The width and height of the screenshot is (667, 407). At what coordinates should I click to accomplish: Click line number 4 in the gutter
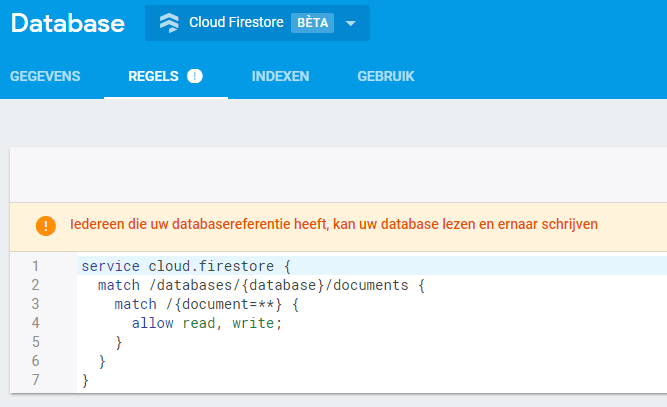(x=34, y=323)
